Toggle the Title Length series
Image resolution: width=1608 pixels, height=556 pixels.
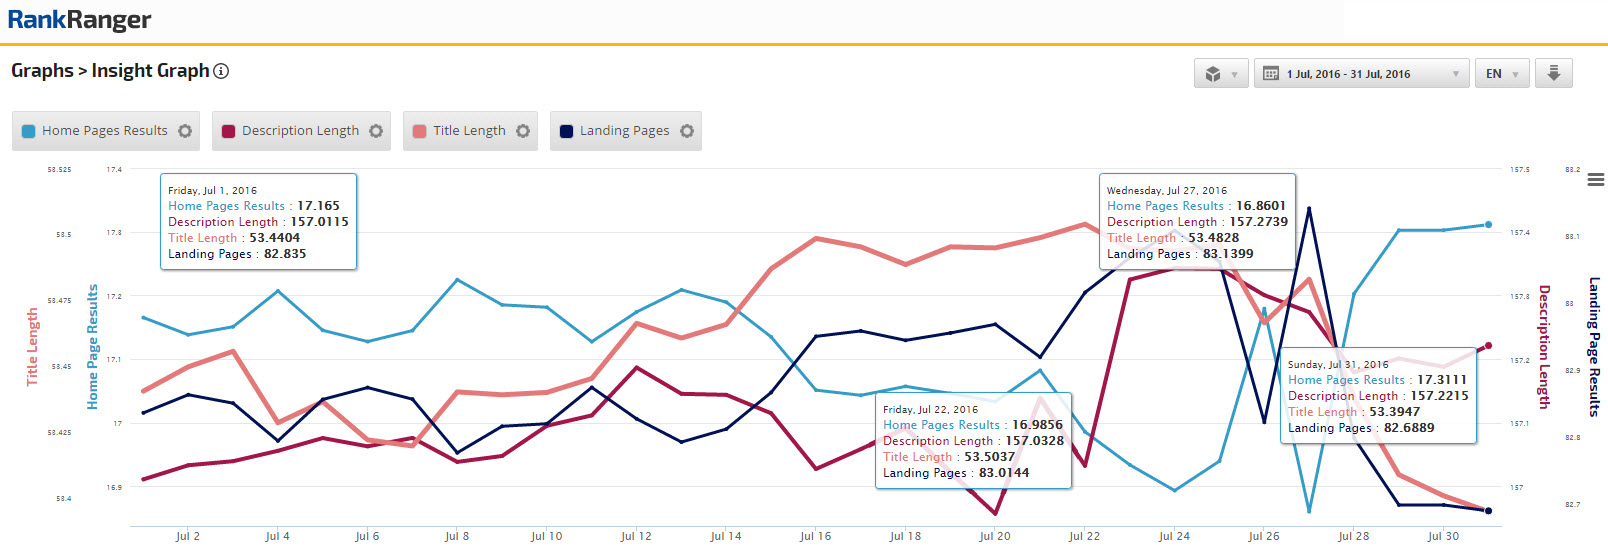[468, 131]
